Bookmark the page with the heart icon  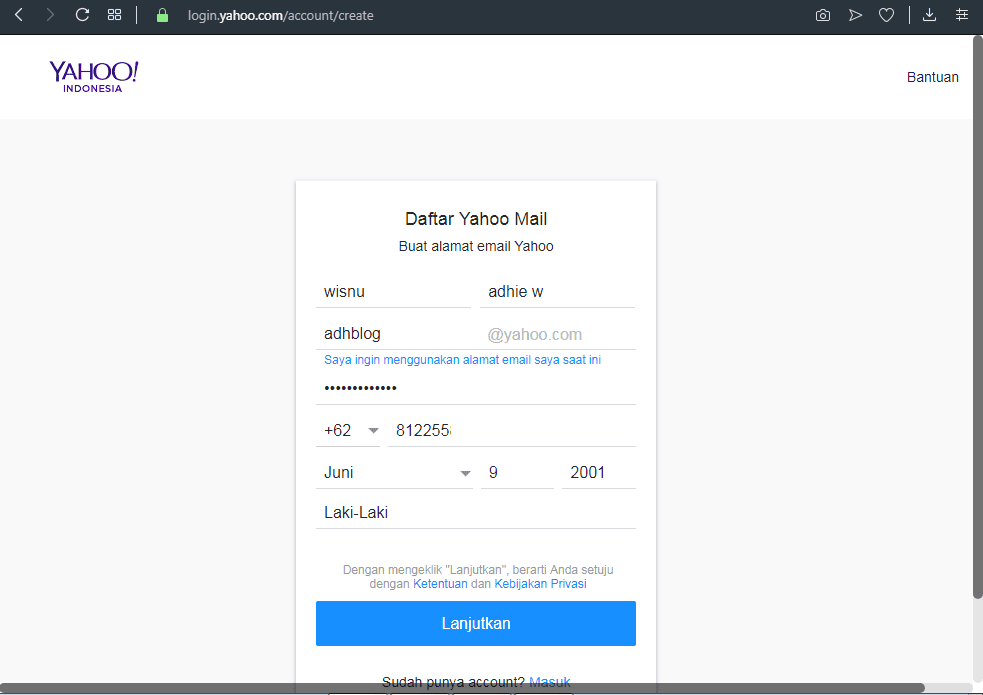pos(886,16)
